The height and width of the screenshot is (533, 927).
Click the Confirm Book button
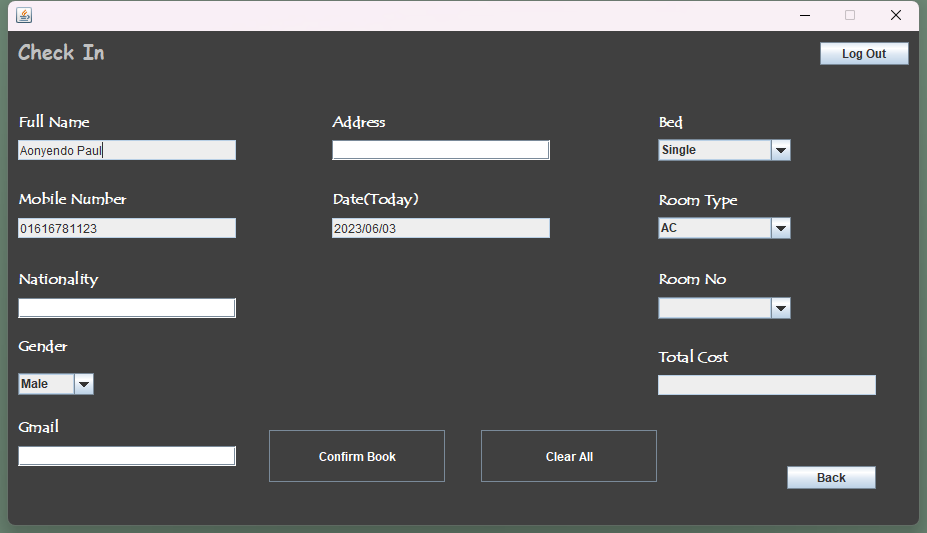tap(357, 456)
